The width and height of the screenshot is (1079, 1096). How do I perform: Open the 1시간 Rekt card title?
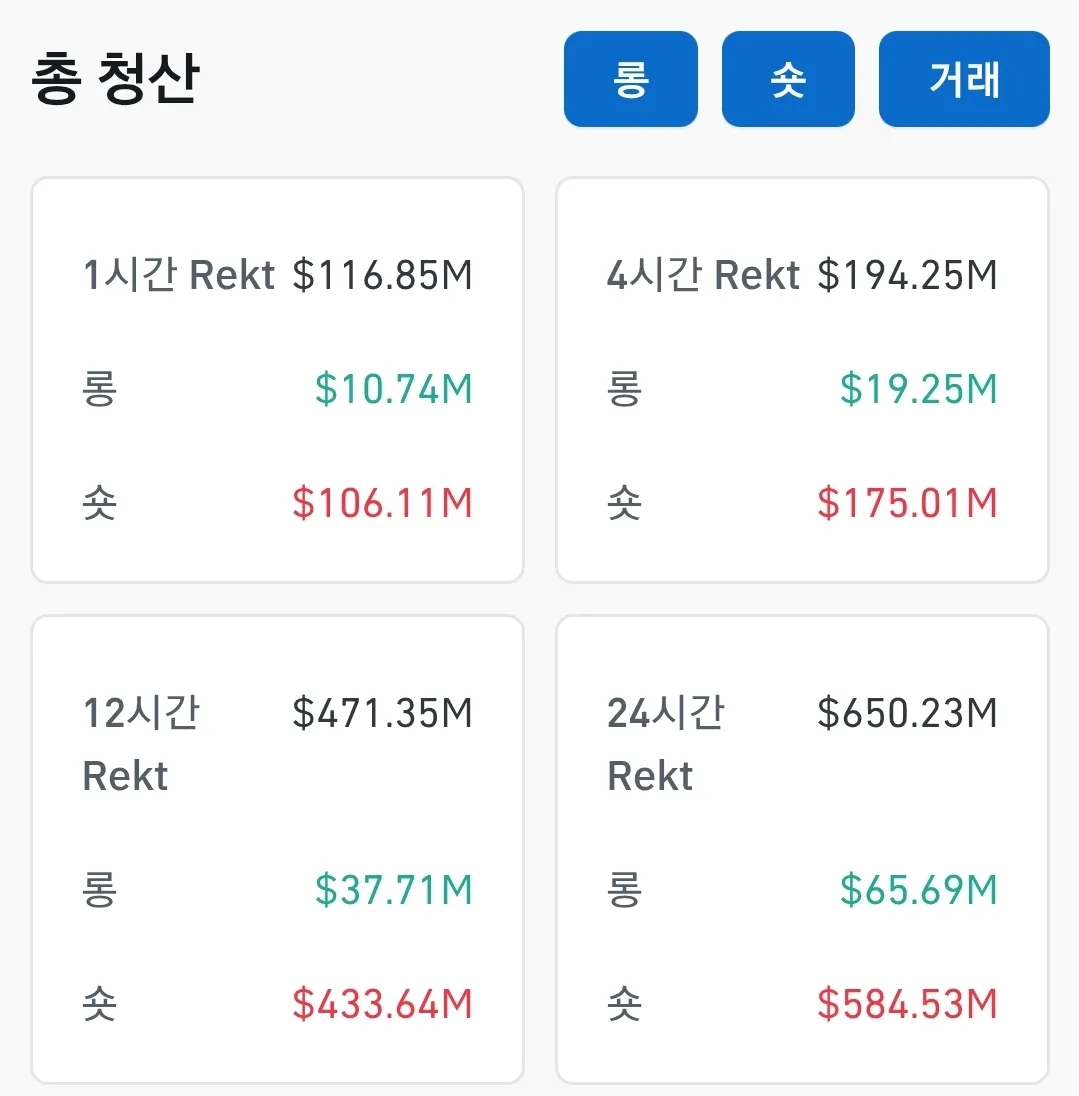tap(178, 275)
